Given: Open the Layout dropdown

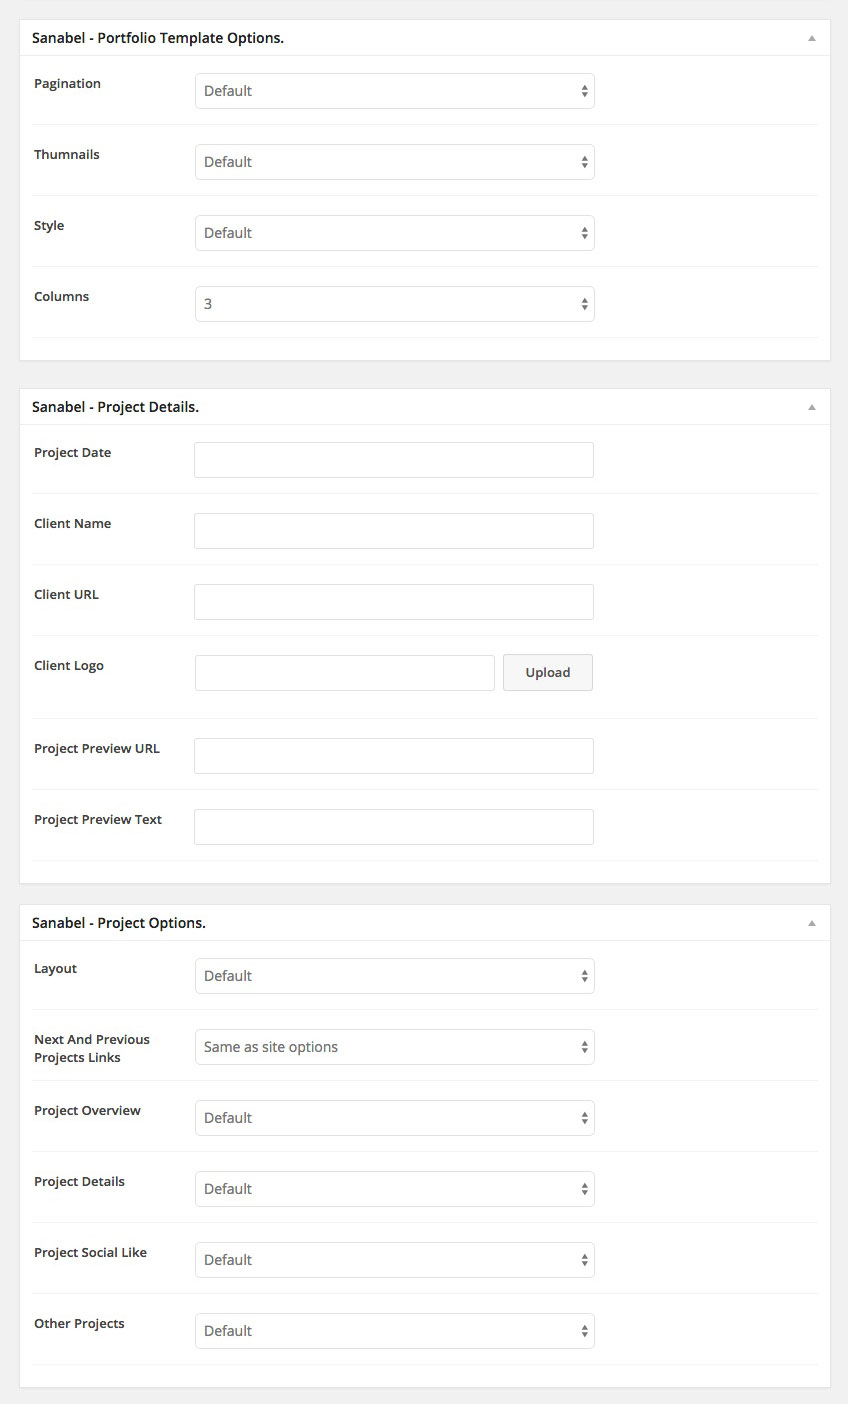Looking at the screenshot, I should pyautogui.click(x=394, y=976).
